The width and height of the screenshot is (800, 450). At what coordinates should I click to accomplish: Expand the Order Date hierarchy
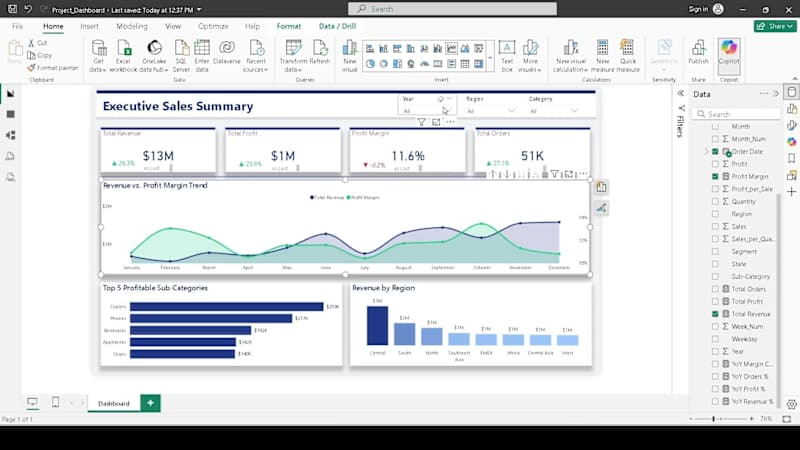pos(707,152)
